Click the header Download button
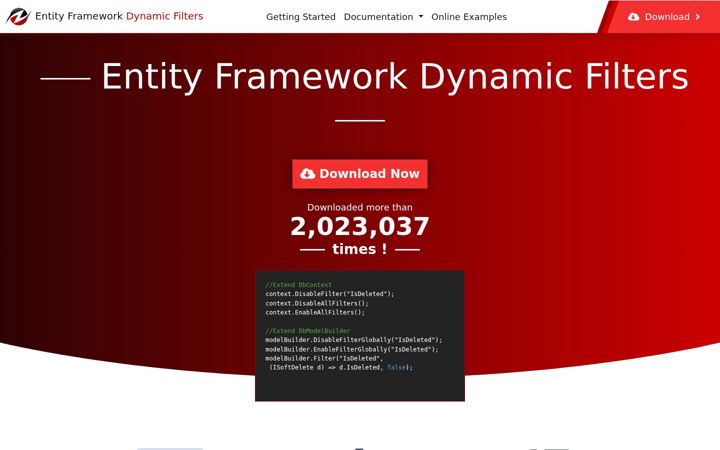This screenshot has height=450, width=720. point(664,17)
